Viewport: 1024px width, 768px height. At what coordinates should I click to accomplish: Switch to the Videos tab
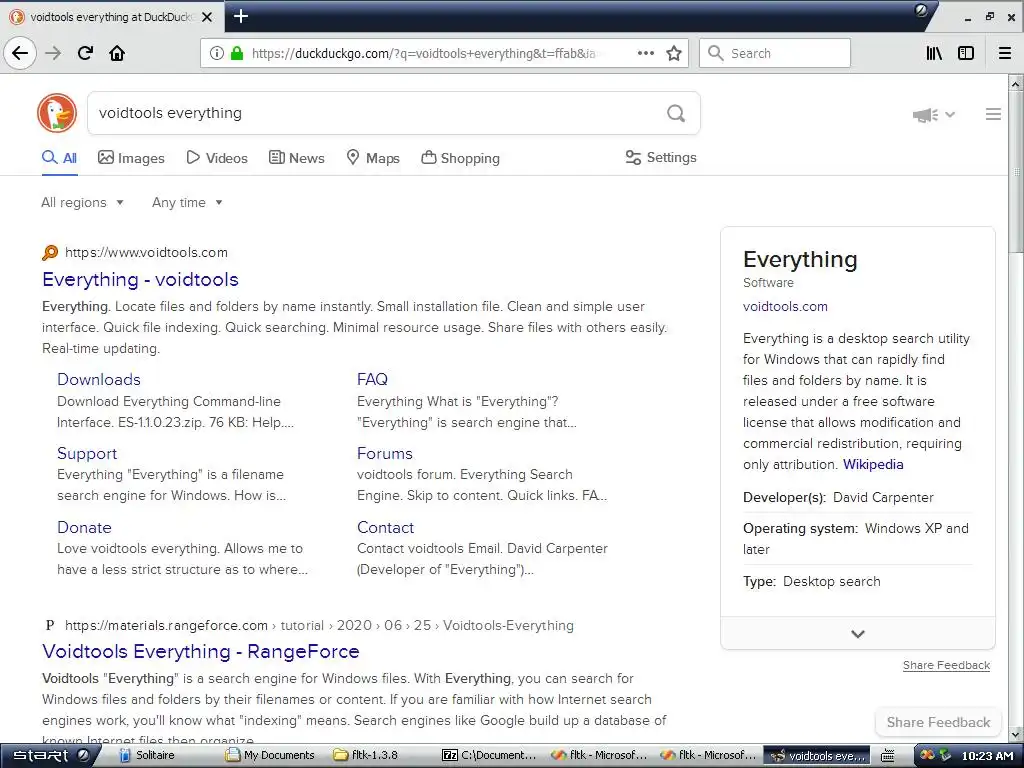click(x=217, y=158)
